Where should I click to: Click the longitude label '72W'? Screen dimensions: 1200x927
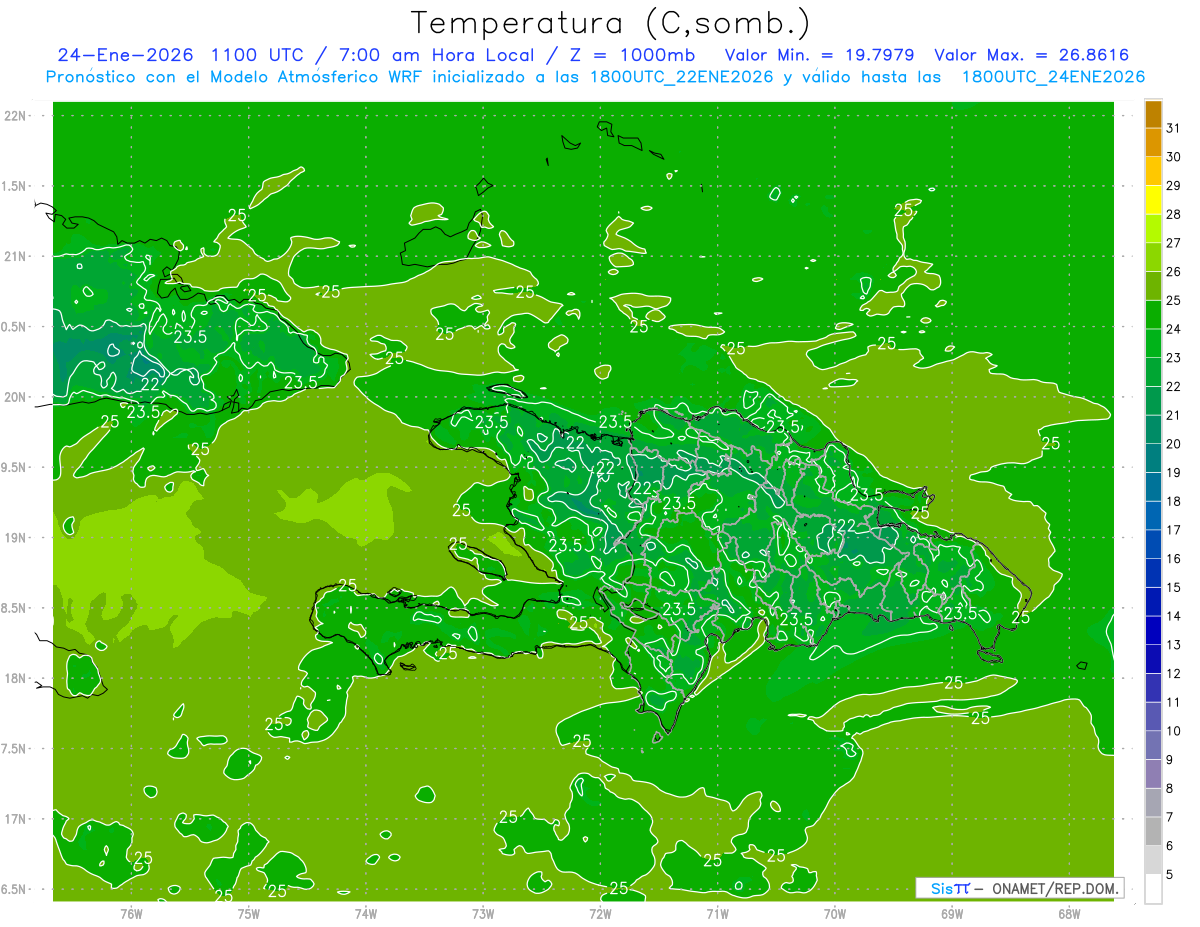[x=600, y=914]
